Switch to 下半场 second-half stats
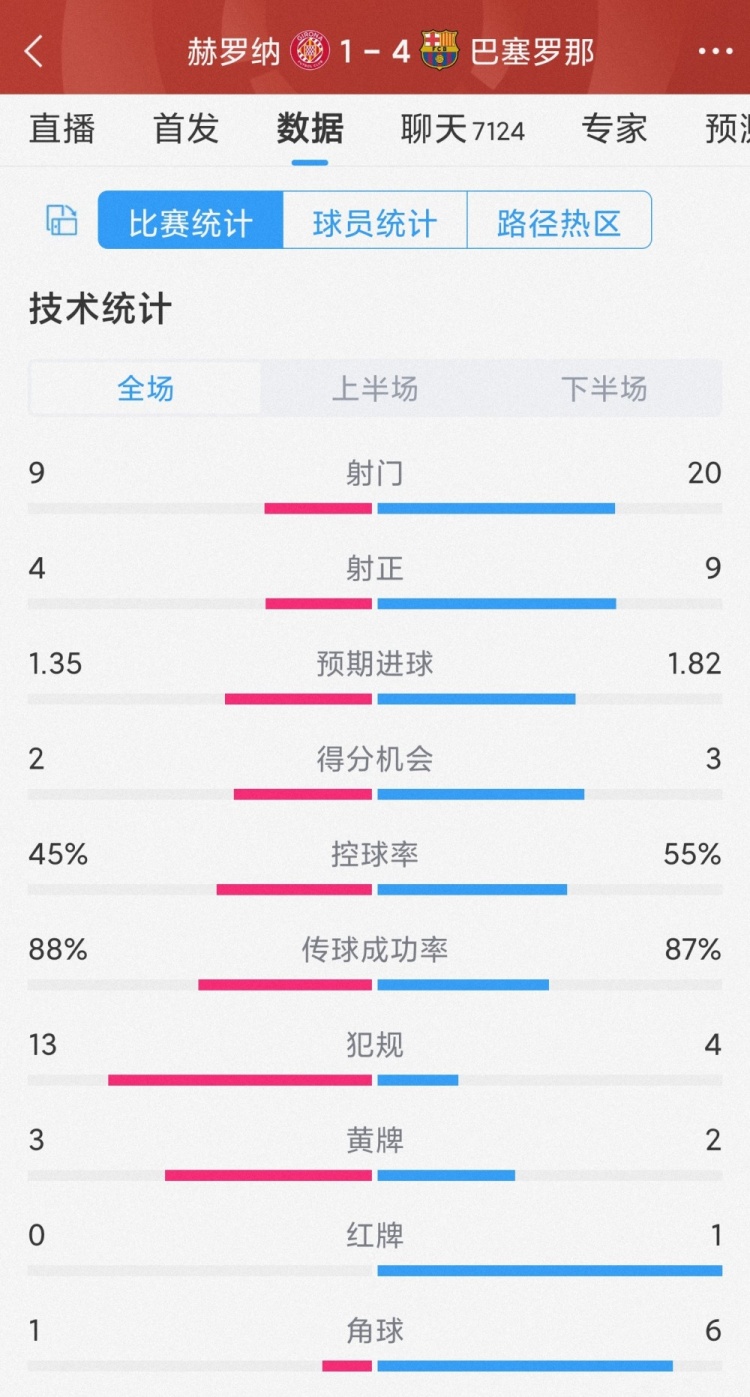Image resolution: width=750 pixels, height=1397 pixels. point(604,389)
